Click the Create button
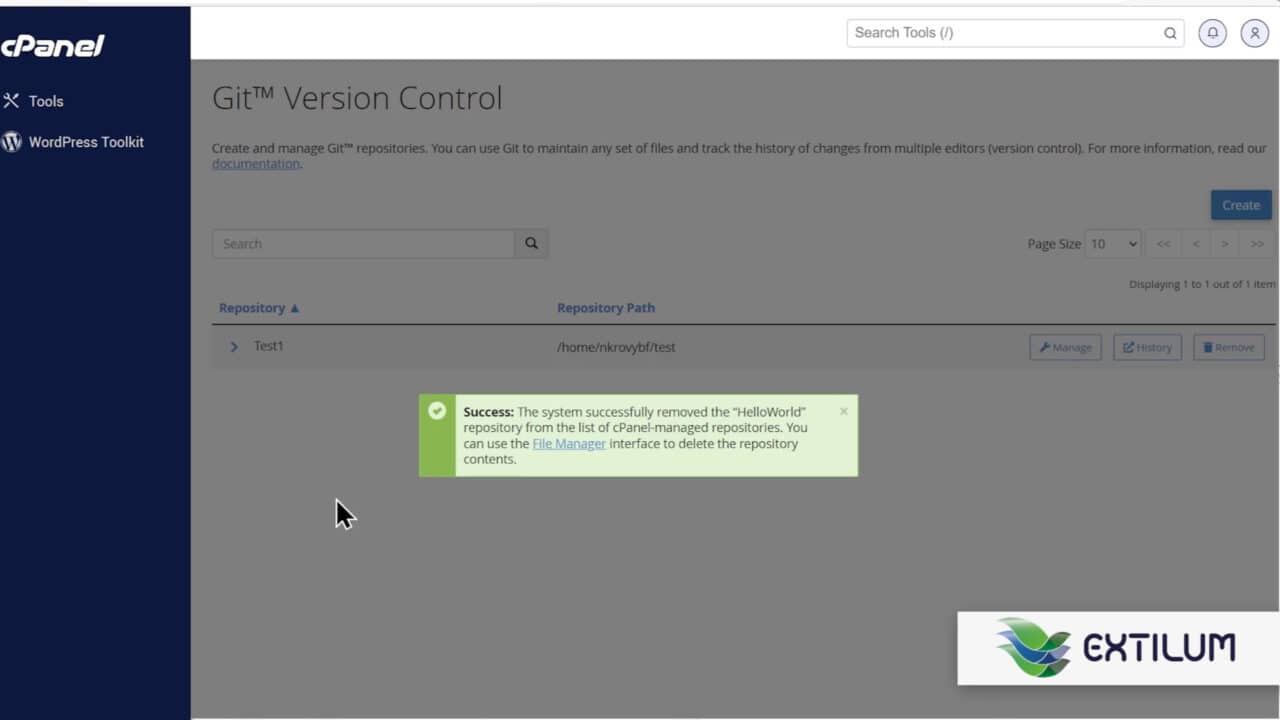This screenshot has width=1280, height=720. [x=1240, y=205]
